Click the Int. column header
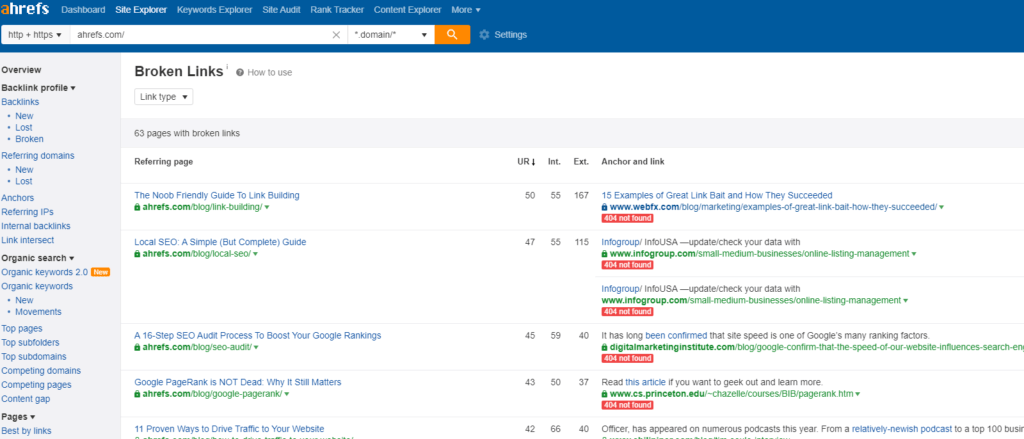Image resolution: width=1024 pixels, height=439 pixels. pos(554,162)
